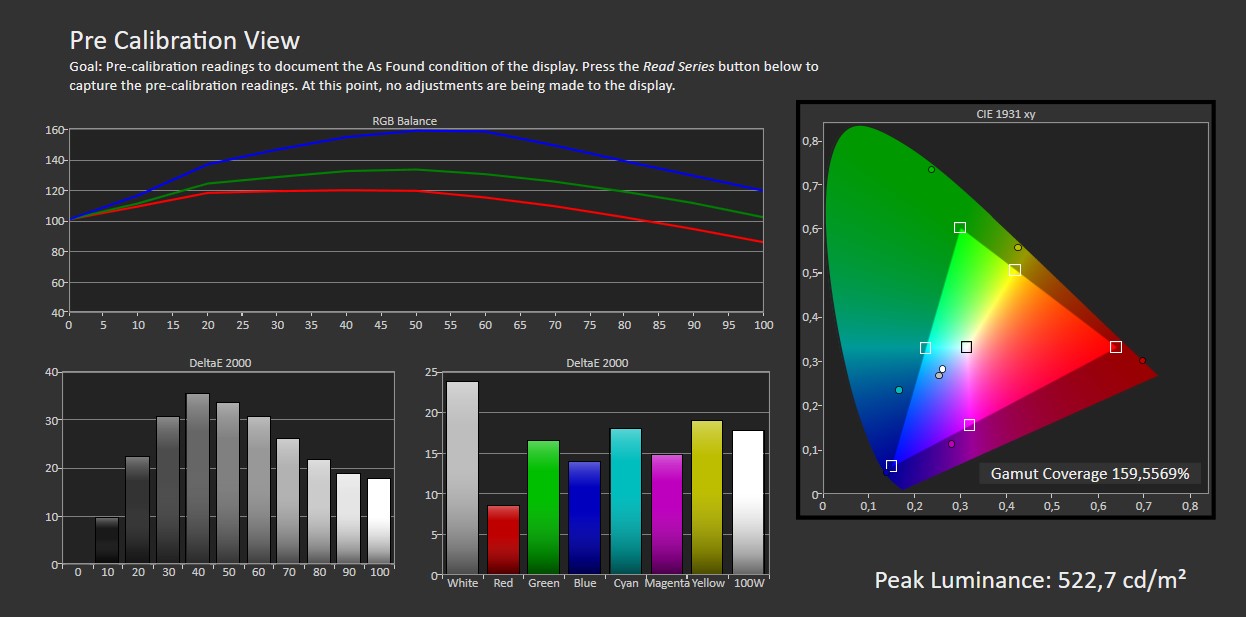
Task: Click the 40 percent grayscale DeltaE bar
Action: 198,477
